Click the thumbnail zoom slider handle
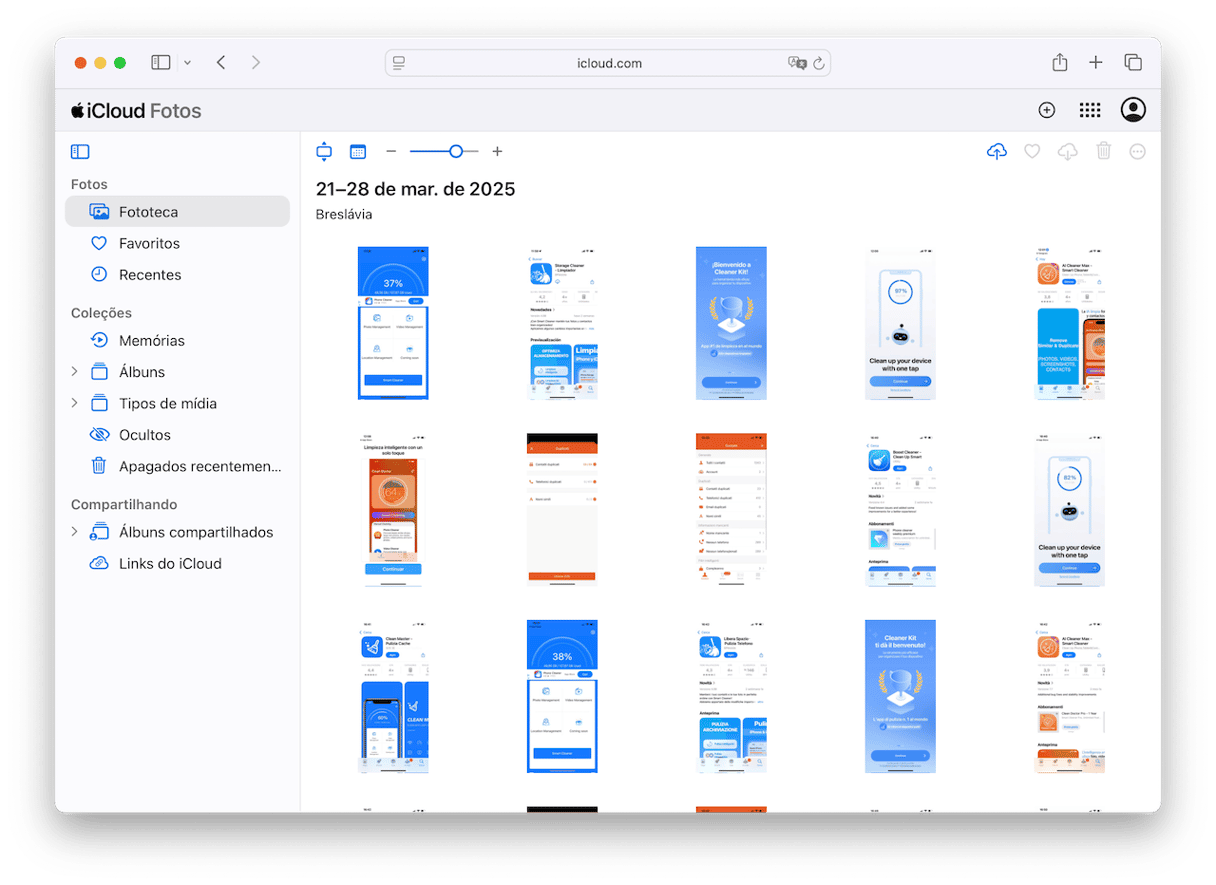Screen dimensions: 1216x885 456,152
